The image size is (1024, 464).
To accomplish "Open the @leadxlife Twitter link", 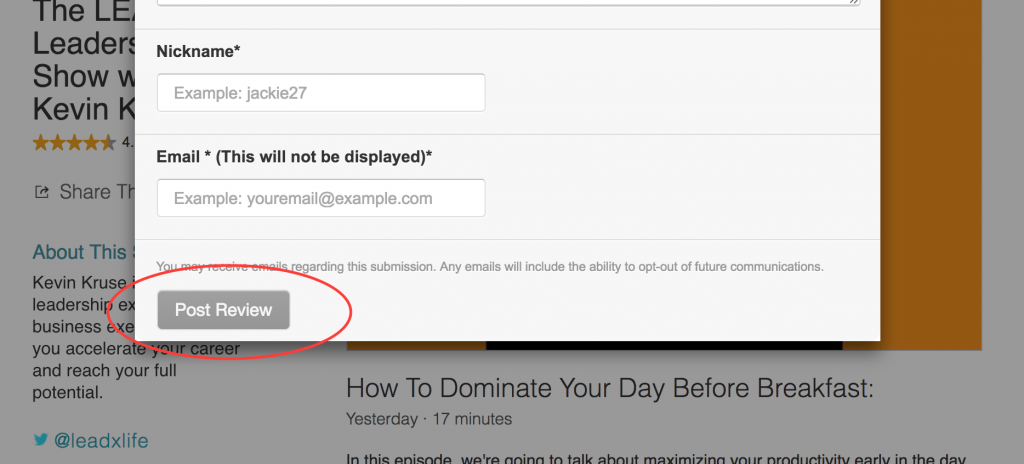I will point(101,440).
